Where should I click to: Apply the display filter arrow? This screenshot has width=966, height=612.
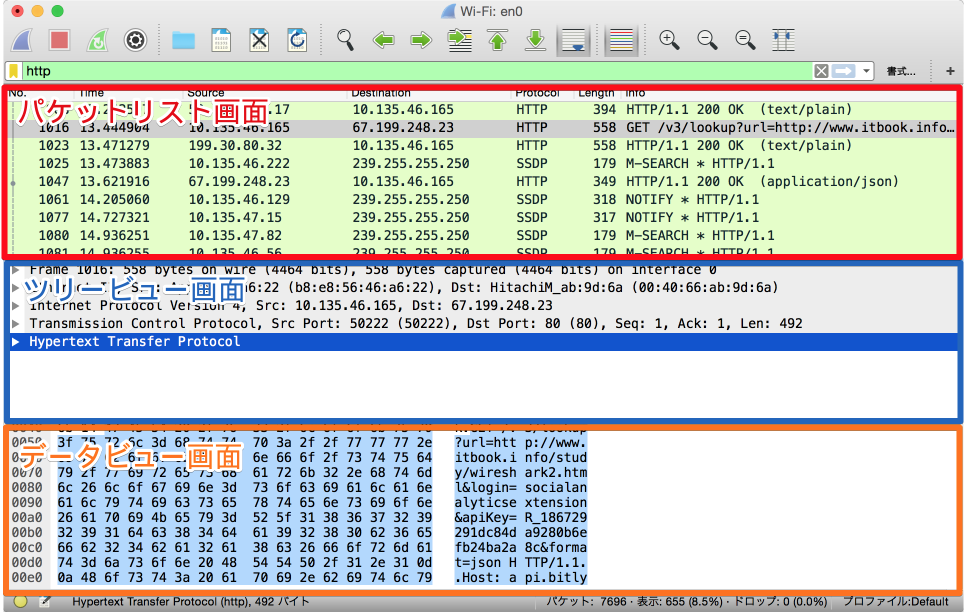(843, 71)
